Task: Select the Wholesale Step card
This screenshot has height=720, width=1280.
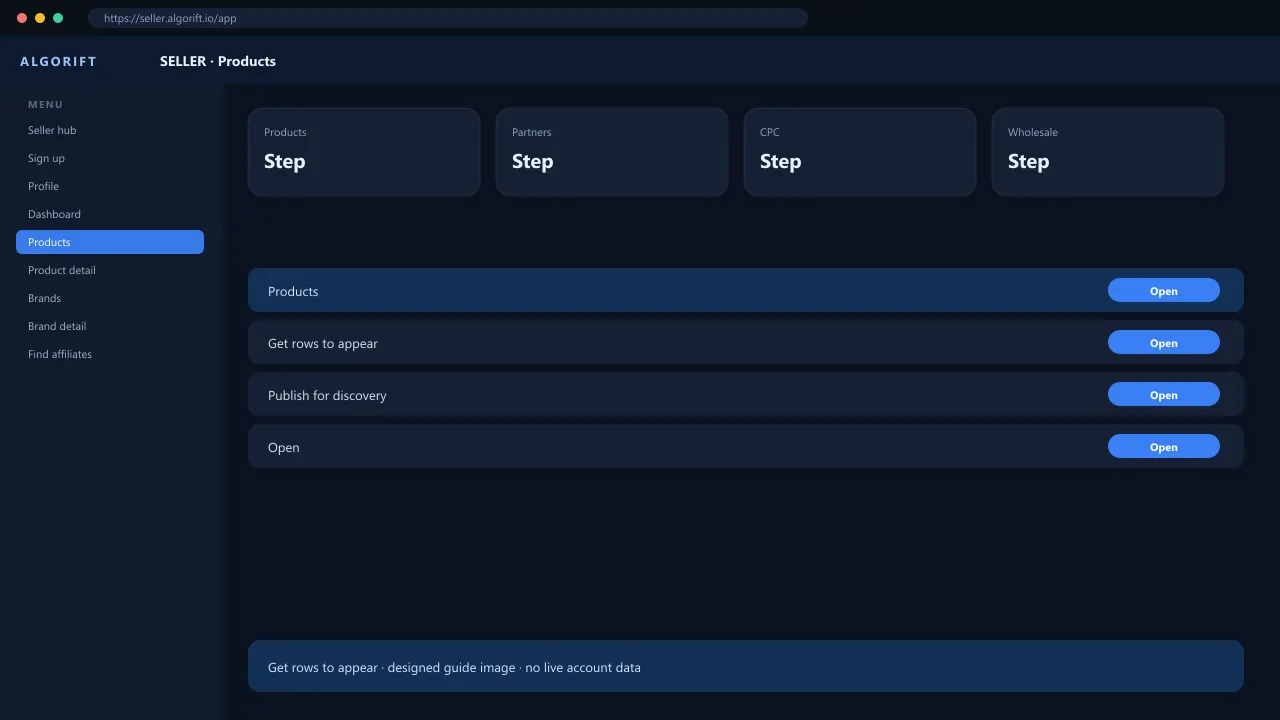Action: (1108, 152)
